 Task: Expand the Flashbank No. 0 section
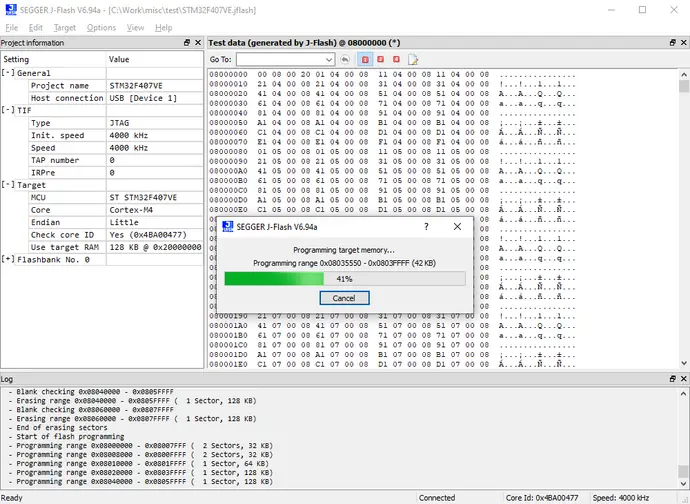pyautogui.click(x=8, y=259)
